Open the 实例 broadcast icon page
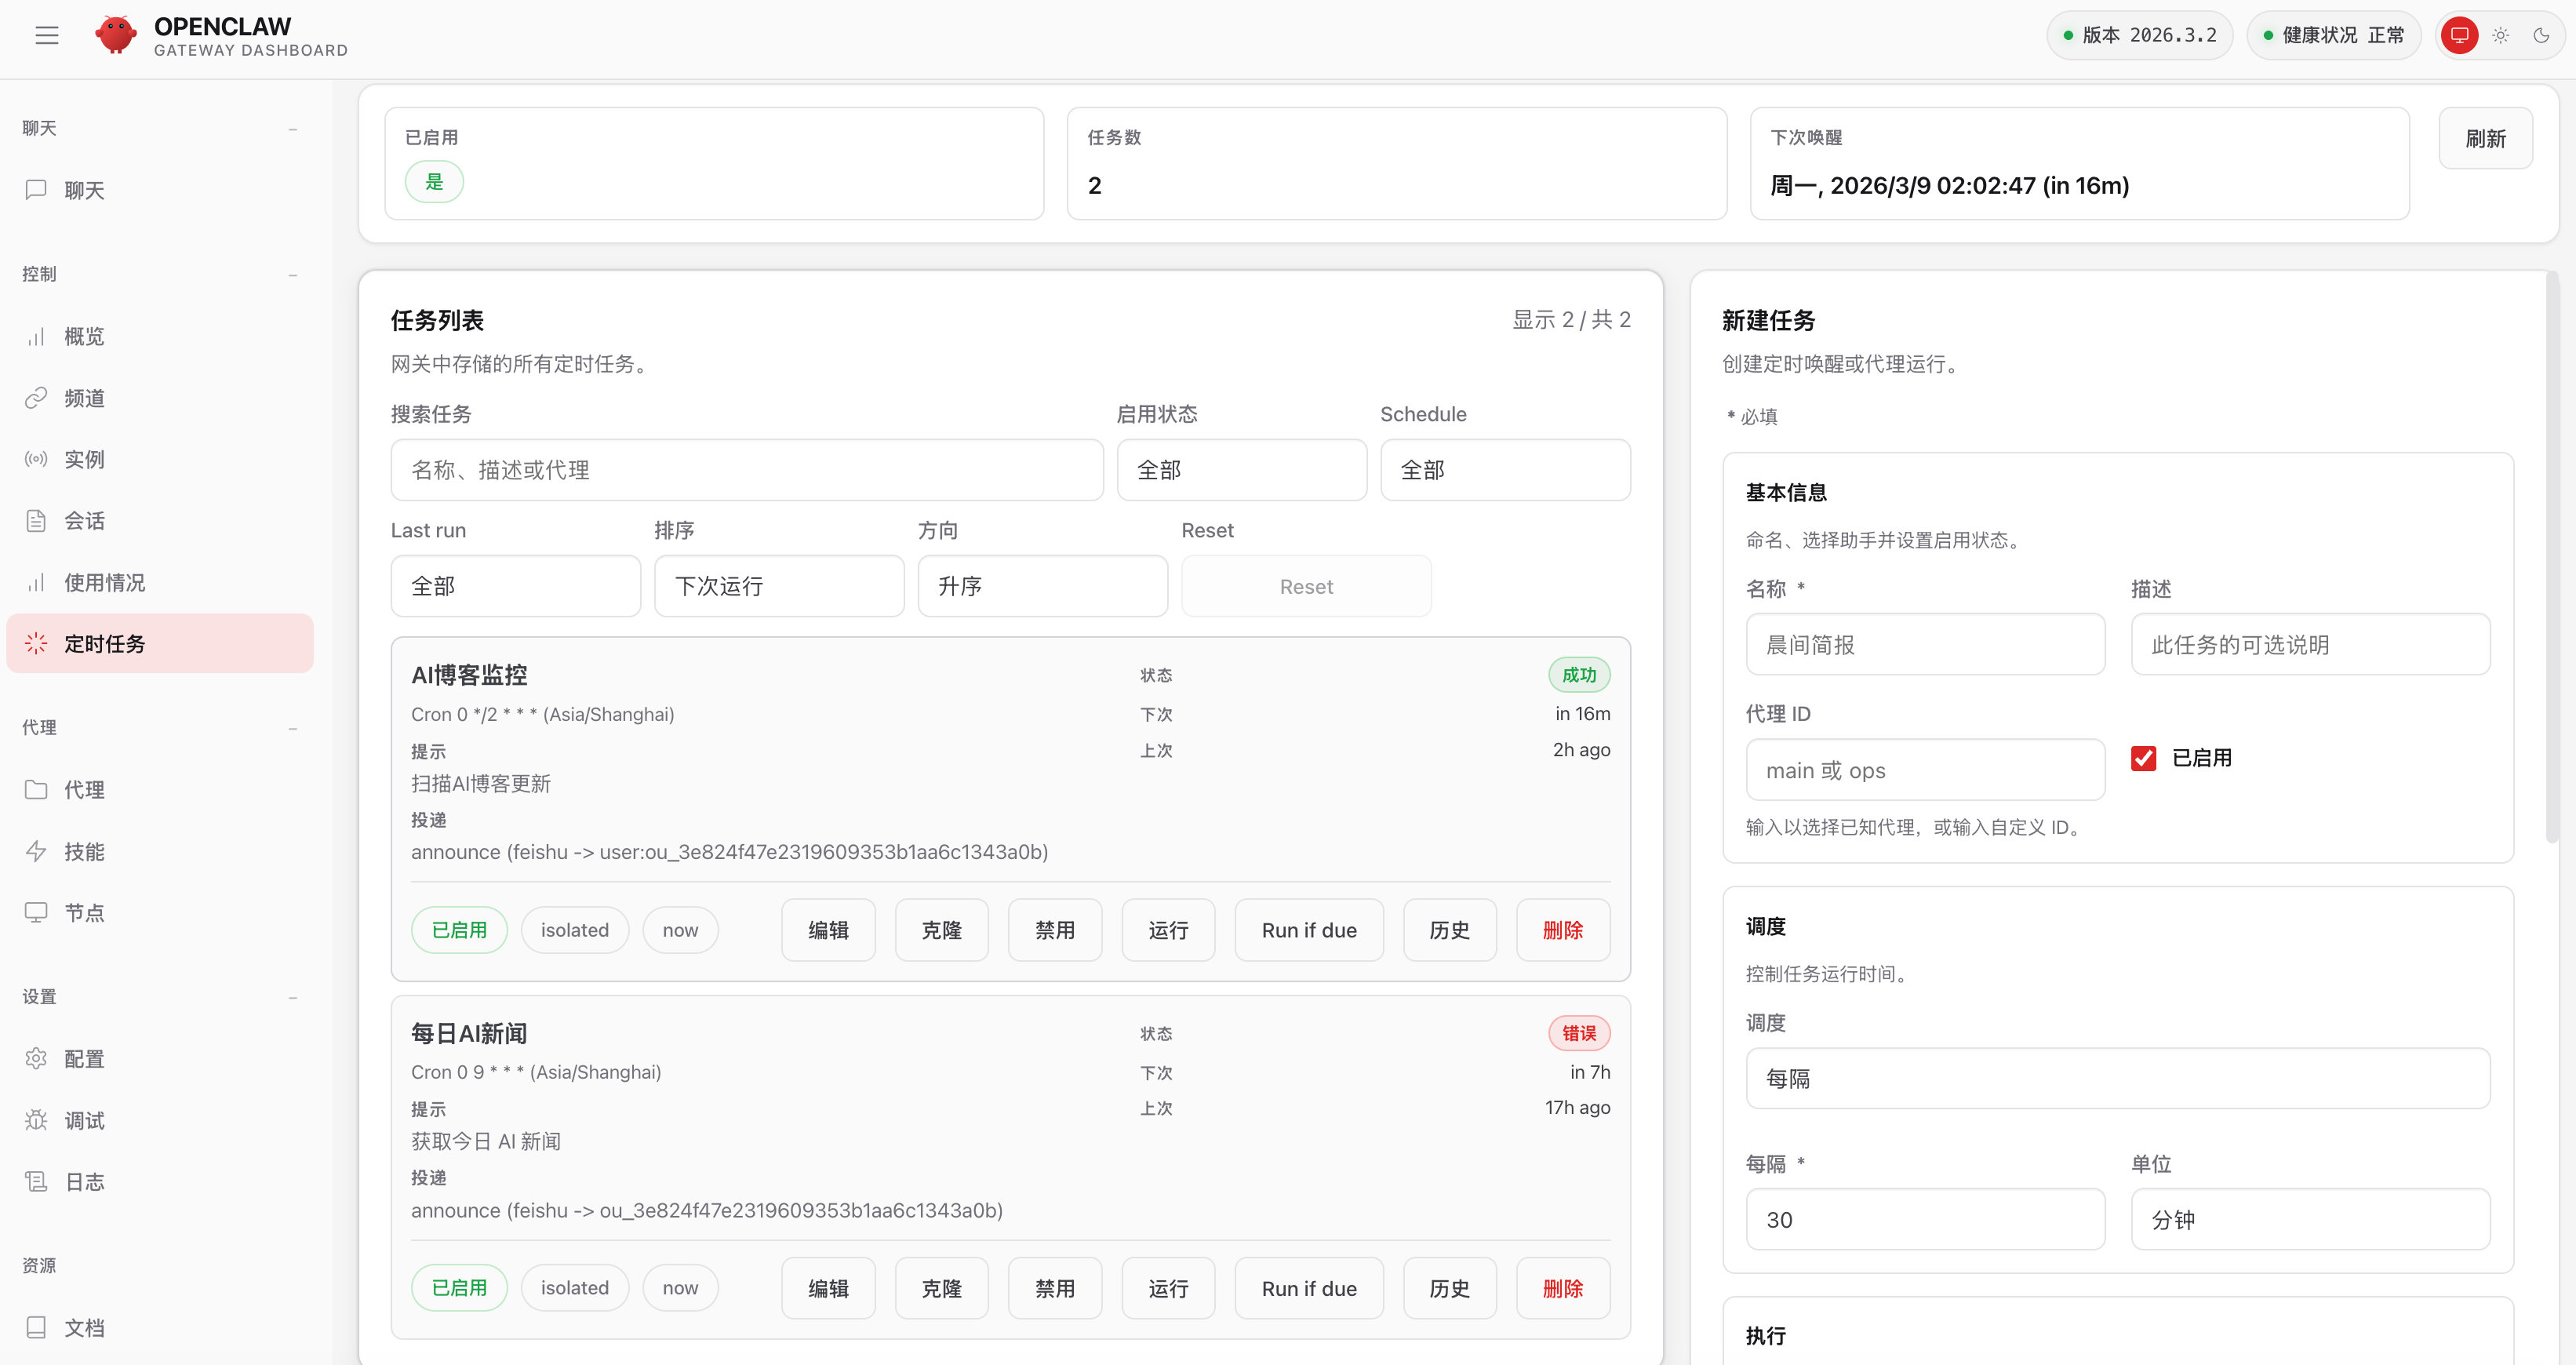 pyautogui.click(x=84, y=459)
